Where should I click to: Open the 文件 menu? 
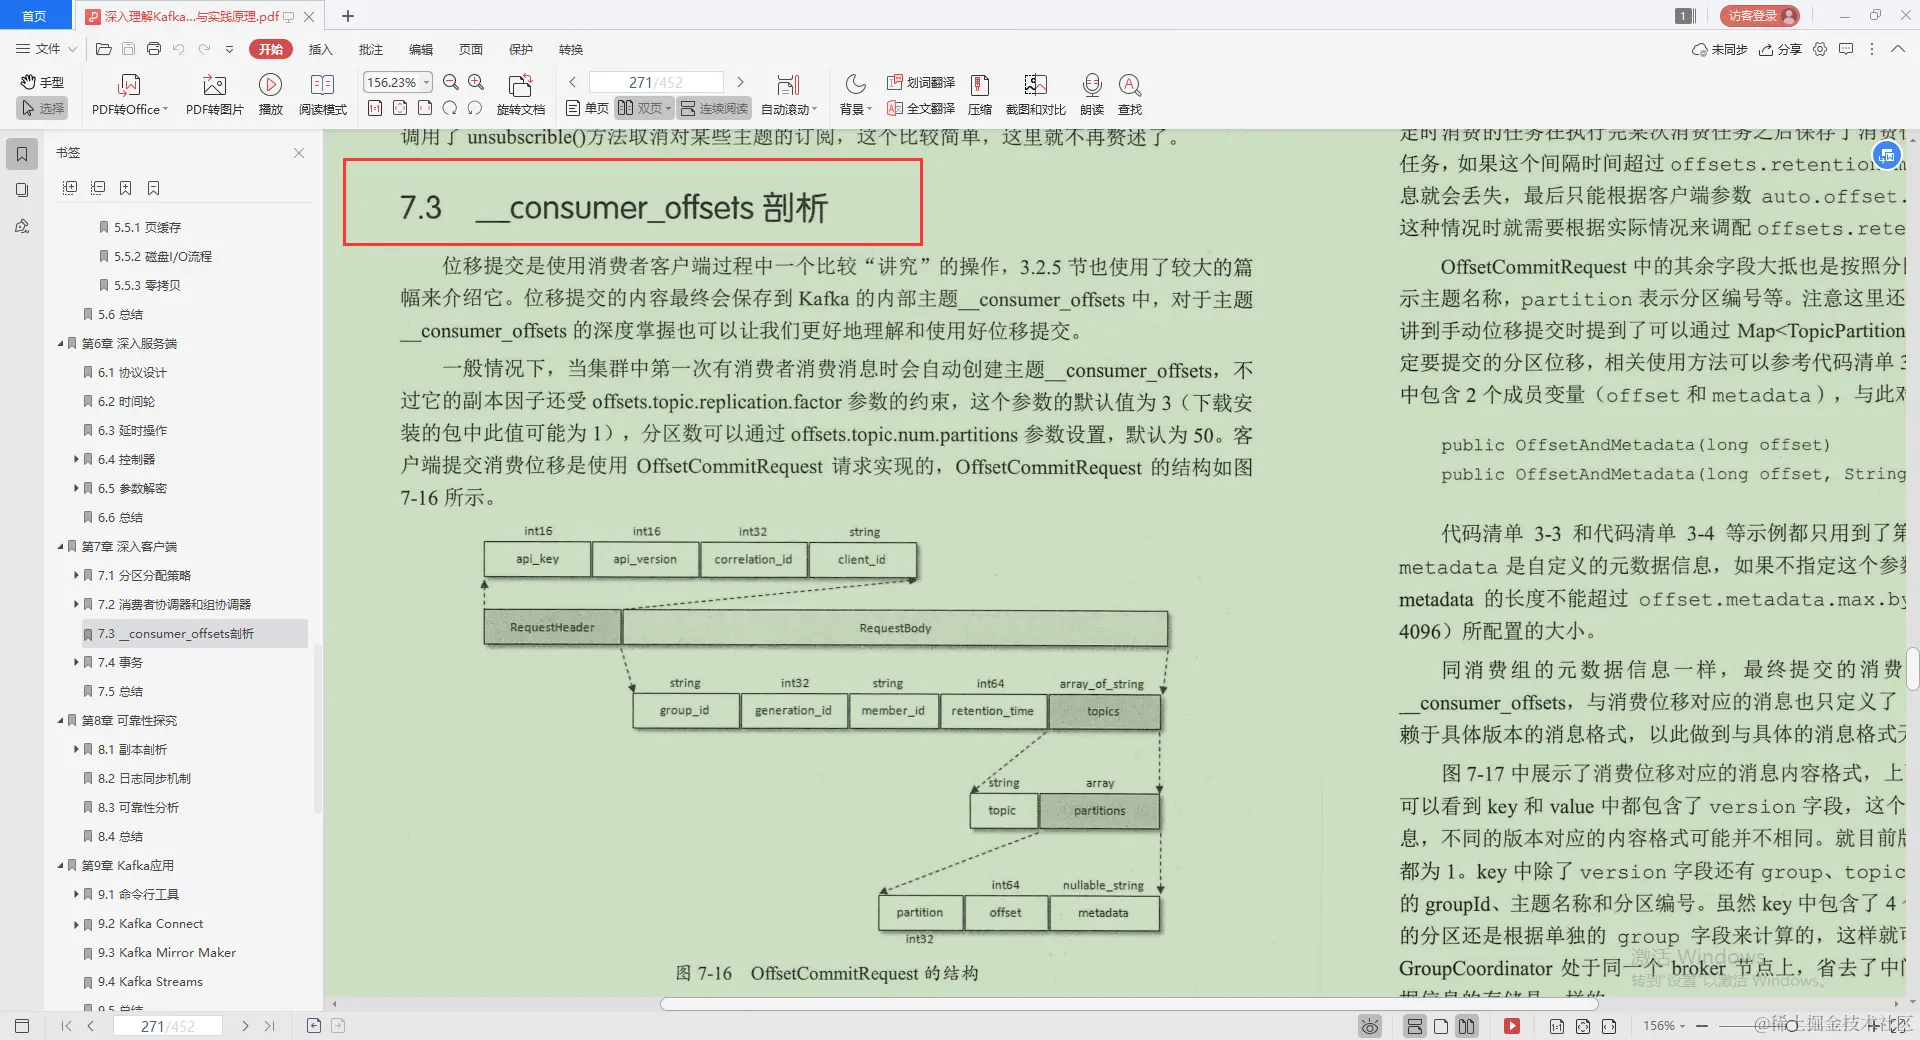point(47,49)
